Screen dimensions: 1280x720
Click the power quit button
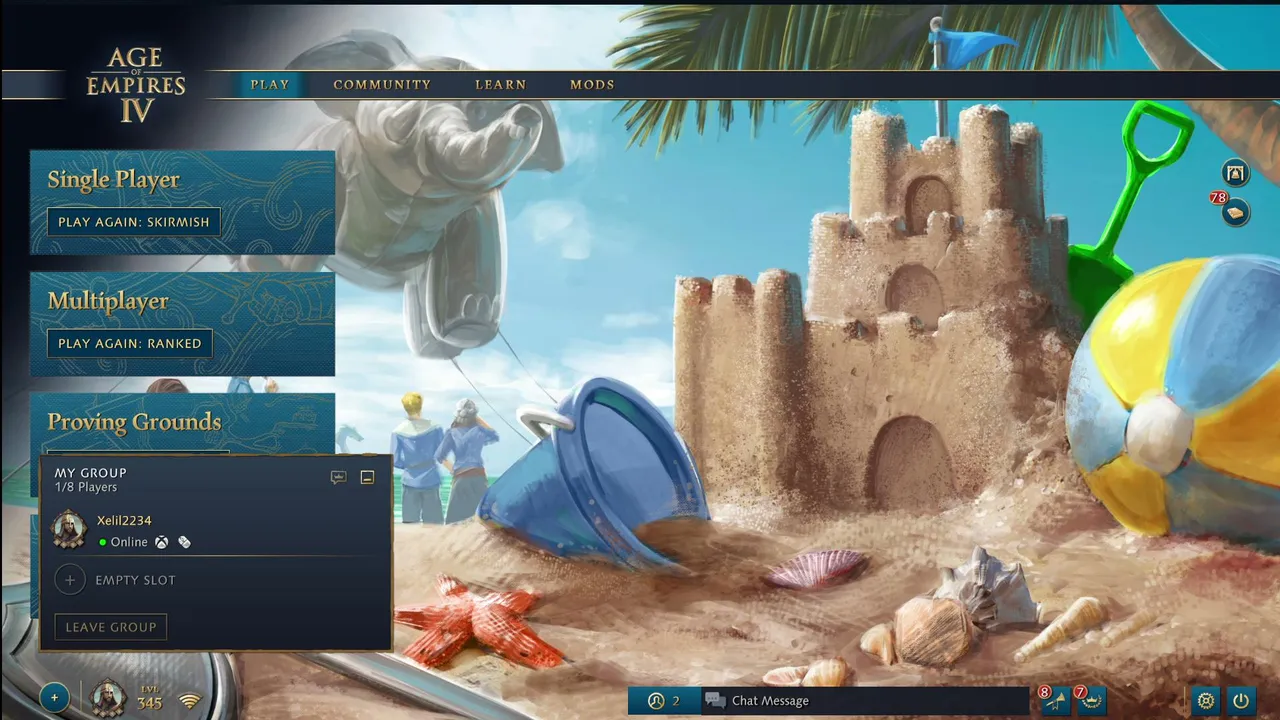tap(1241, 701)
